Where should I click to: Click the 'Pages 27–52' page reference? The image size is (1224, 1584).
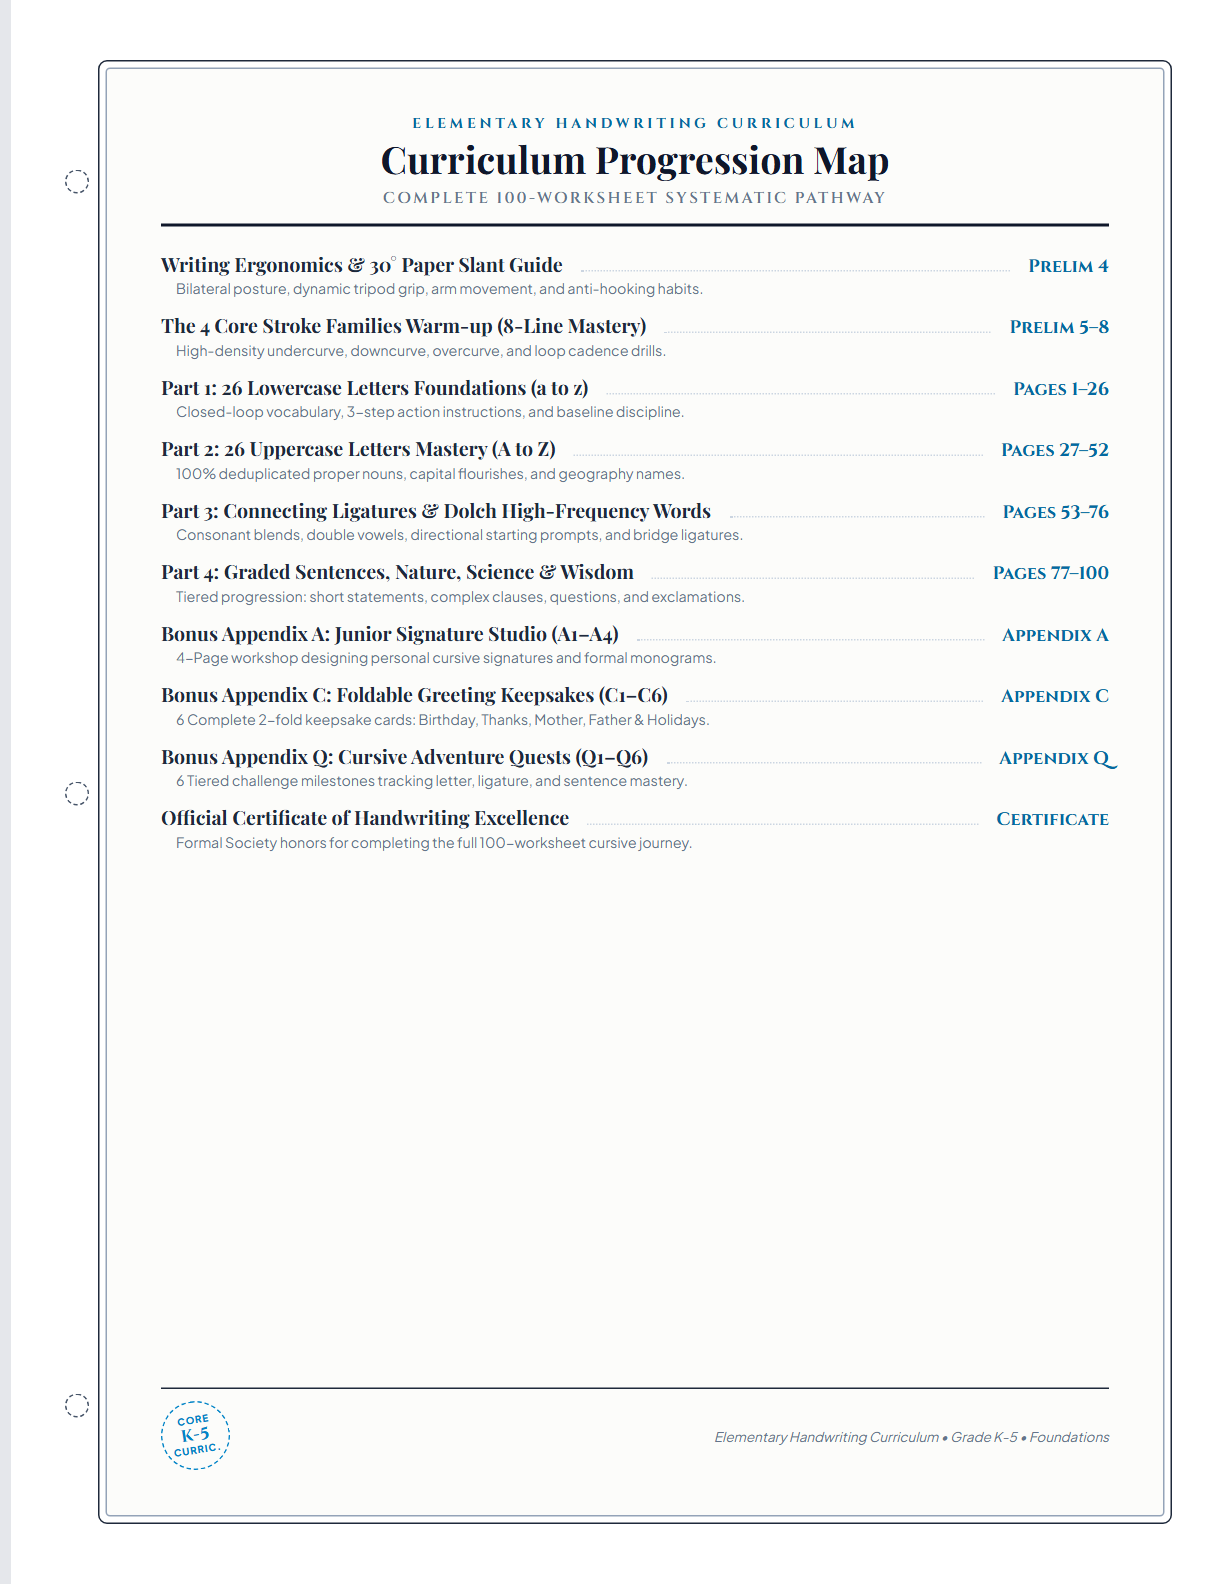1055,450
